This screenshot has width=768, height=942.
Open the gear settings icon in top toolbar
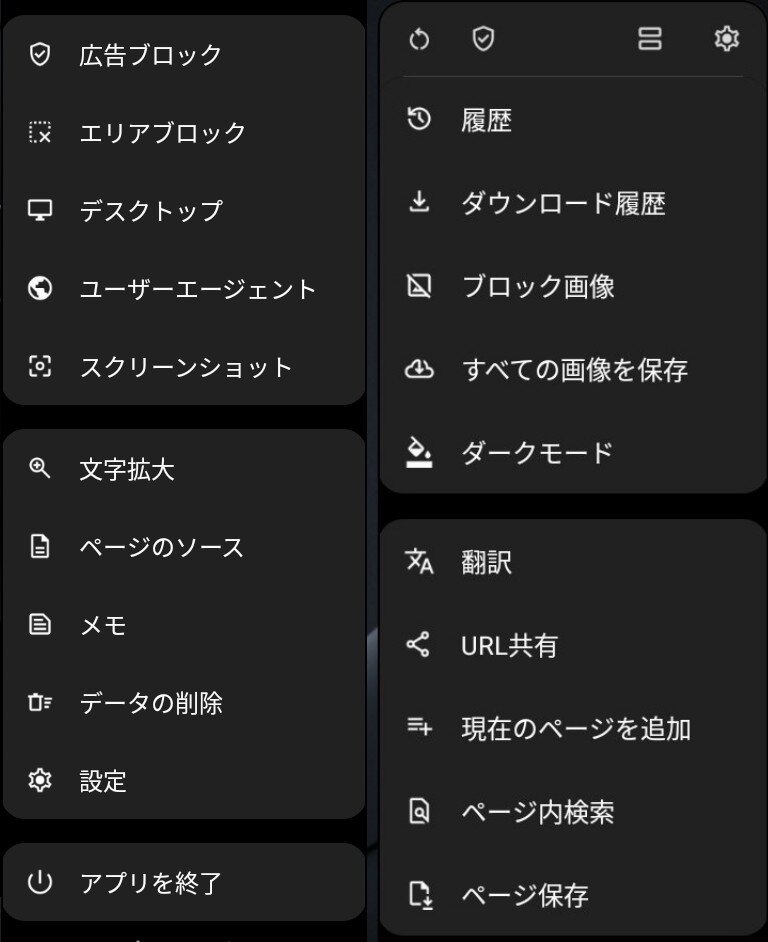point(726,40)
